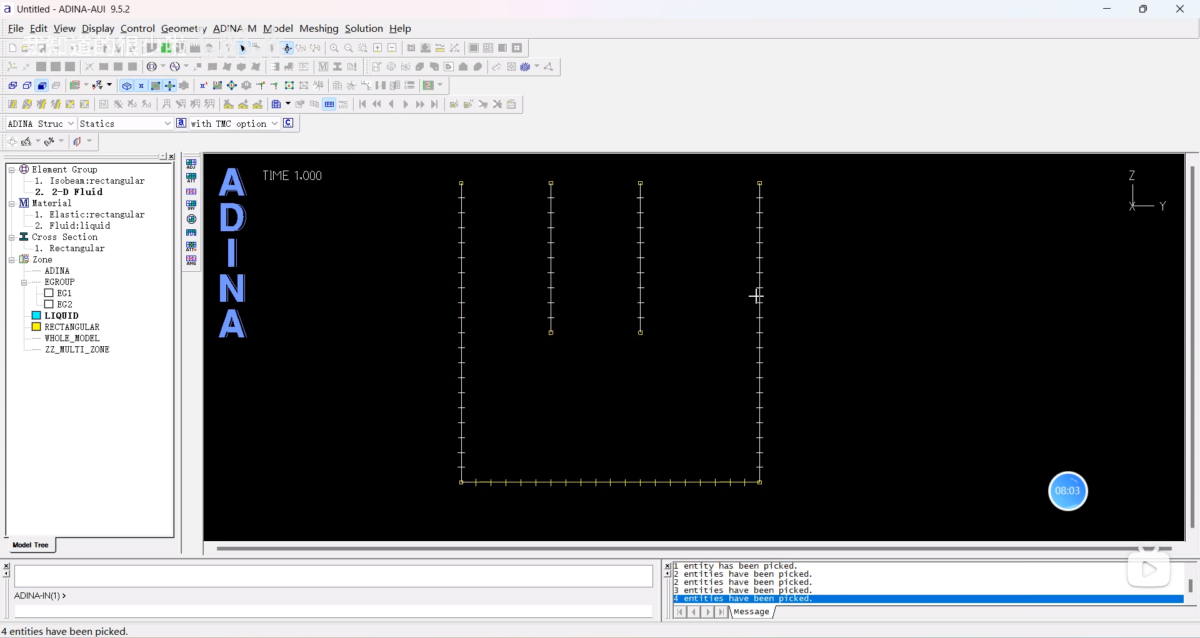Open the Help menu
This screenshot has height=638, width=1200.
pos(400,28)
